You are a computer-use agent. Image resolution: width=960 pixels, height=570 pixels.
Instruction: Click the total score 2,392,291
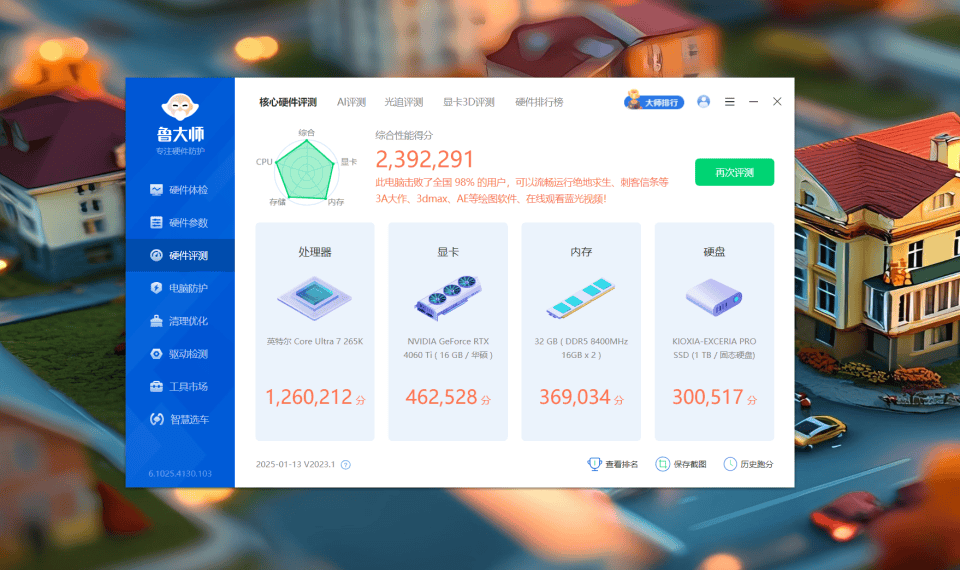[x=424, y=159]
